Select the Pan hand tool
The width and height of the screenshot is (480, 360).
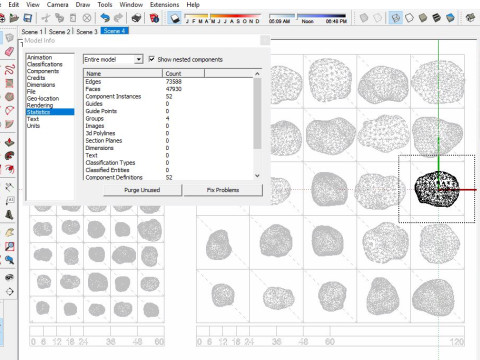[x=9, y=232]
